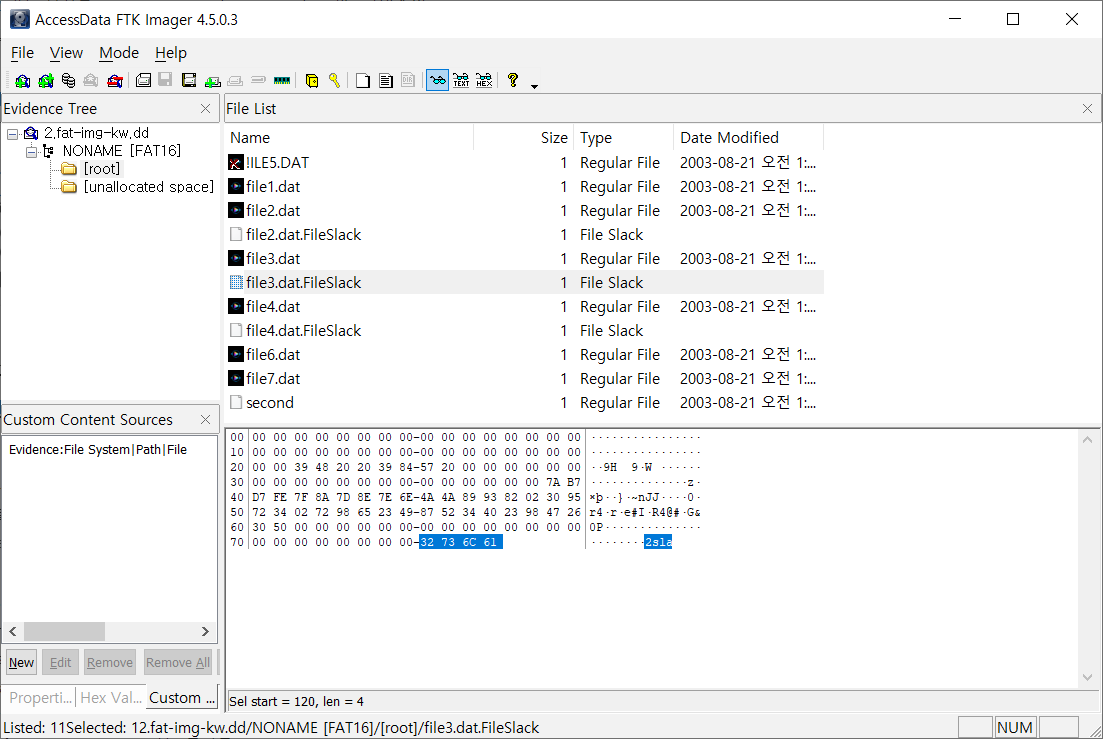1103x739 pixels.
Task: Click the New custom content button
Action: point(22,662)
